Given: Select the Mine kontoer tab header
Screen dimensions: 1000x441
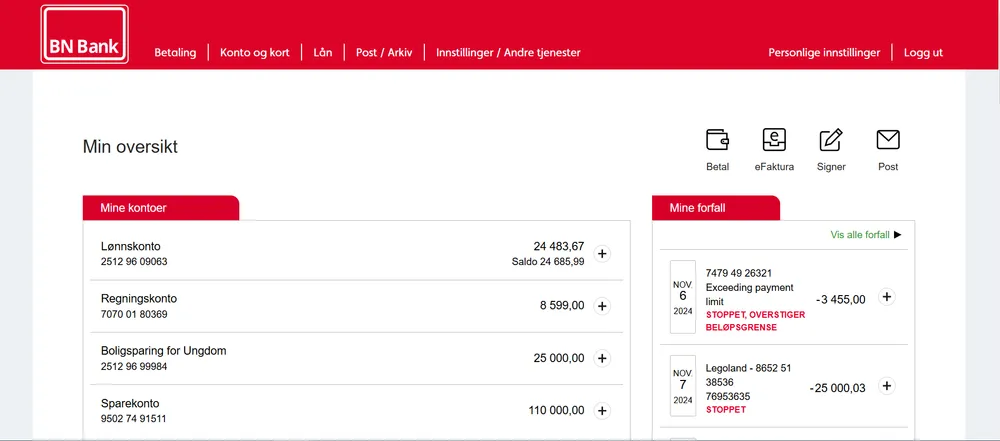Looking at the screenshot, I should pyautogui.click(x=161, y=208).
